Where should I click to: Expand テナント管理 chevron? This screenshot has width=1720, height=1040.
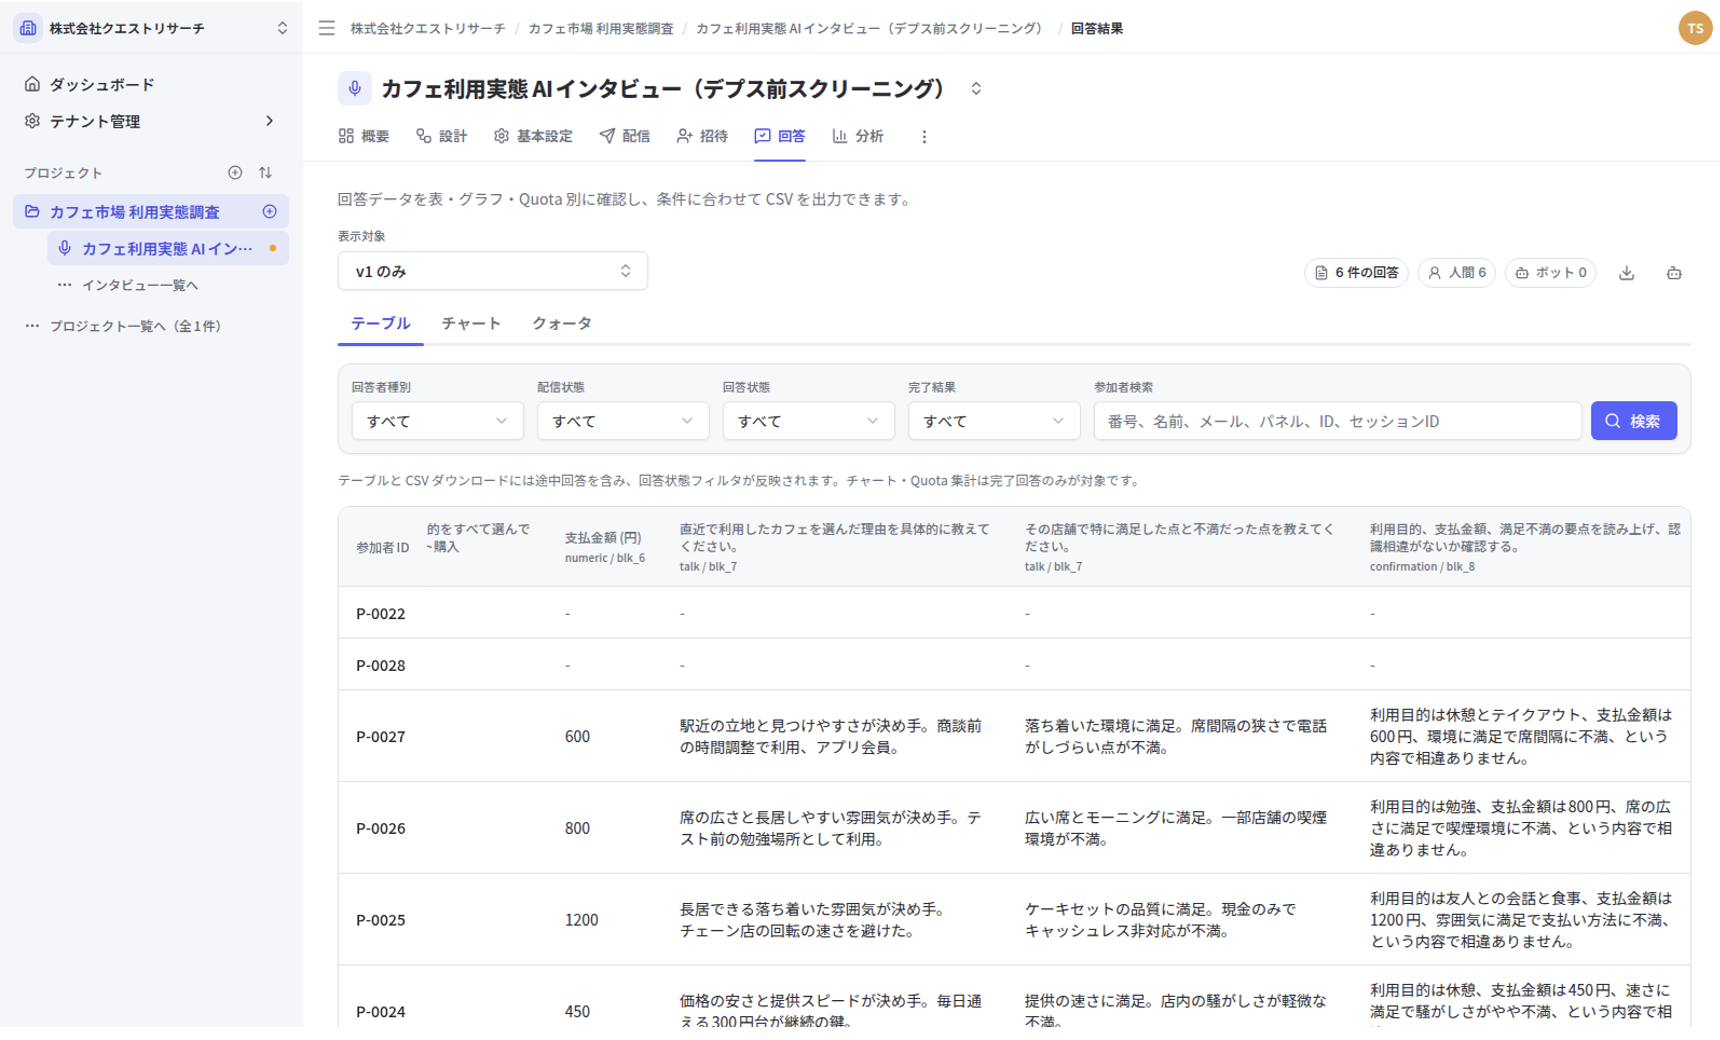coord(269,121)
